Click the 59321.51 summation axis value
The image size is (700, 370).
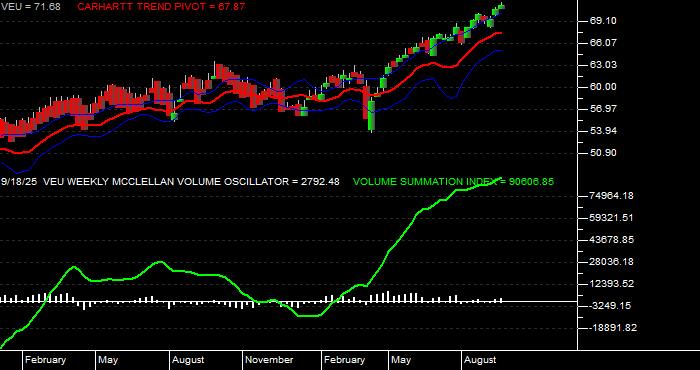(611, 218)
